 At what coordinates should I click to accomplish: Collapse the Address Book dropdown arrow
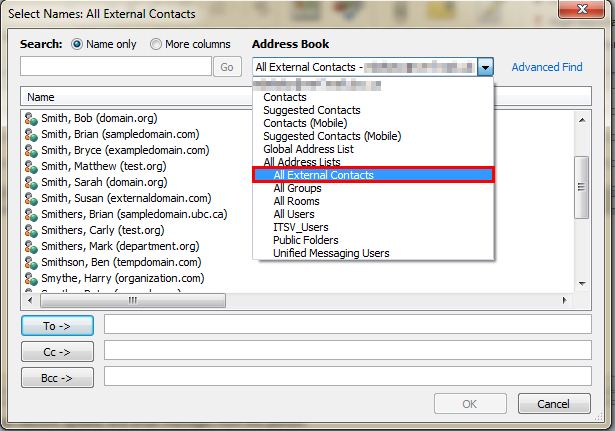(x=485, y=67)
